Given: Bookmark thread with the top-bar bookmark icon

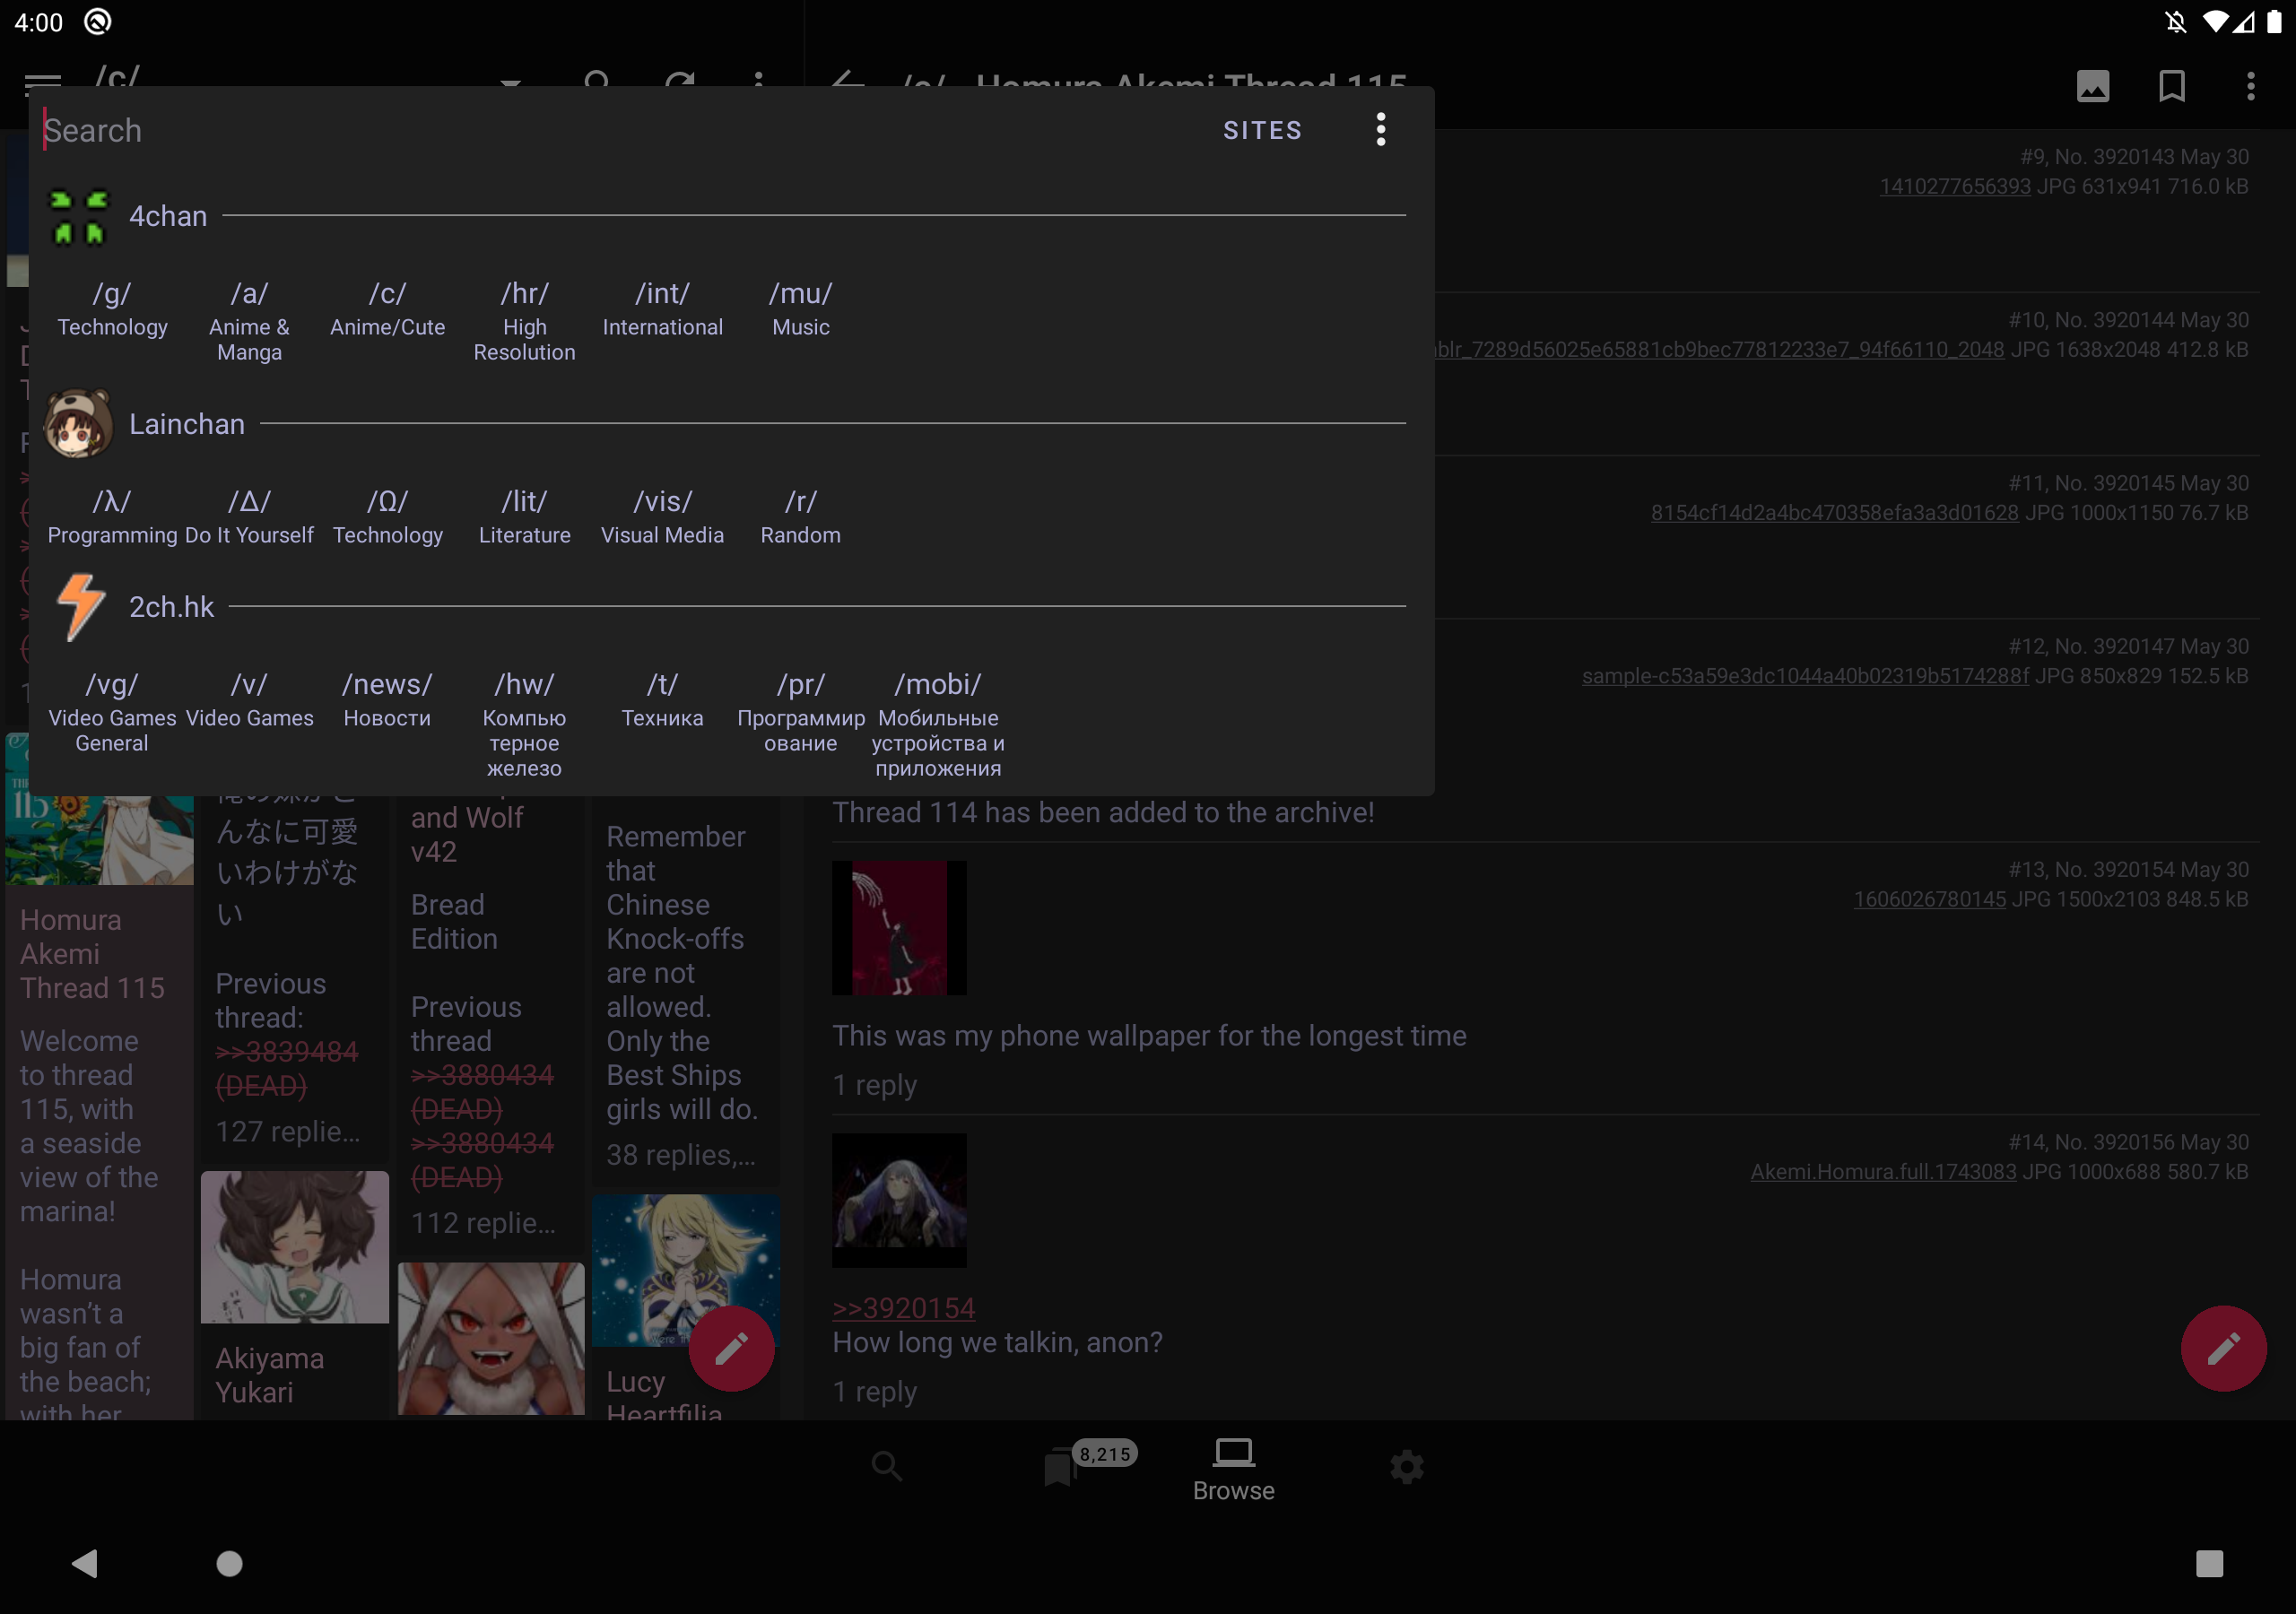Looking at the screenshot, I should (x=2171, y=87).
